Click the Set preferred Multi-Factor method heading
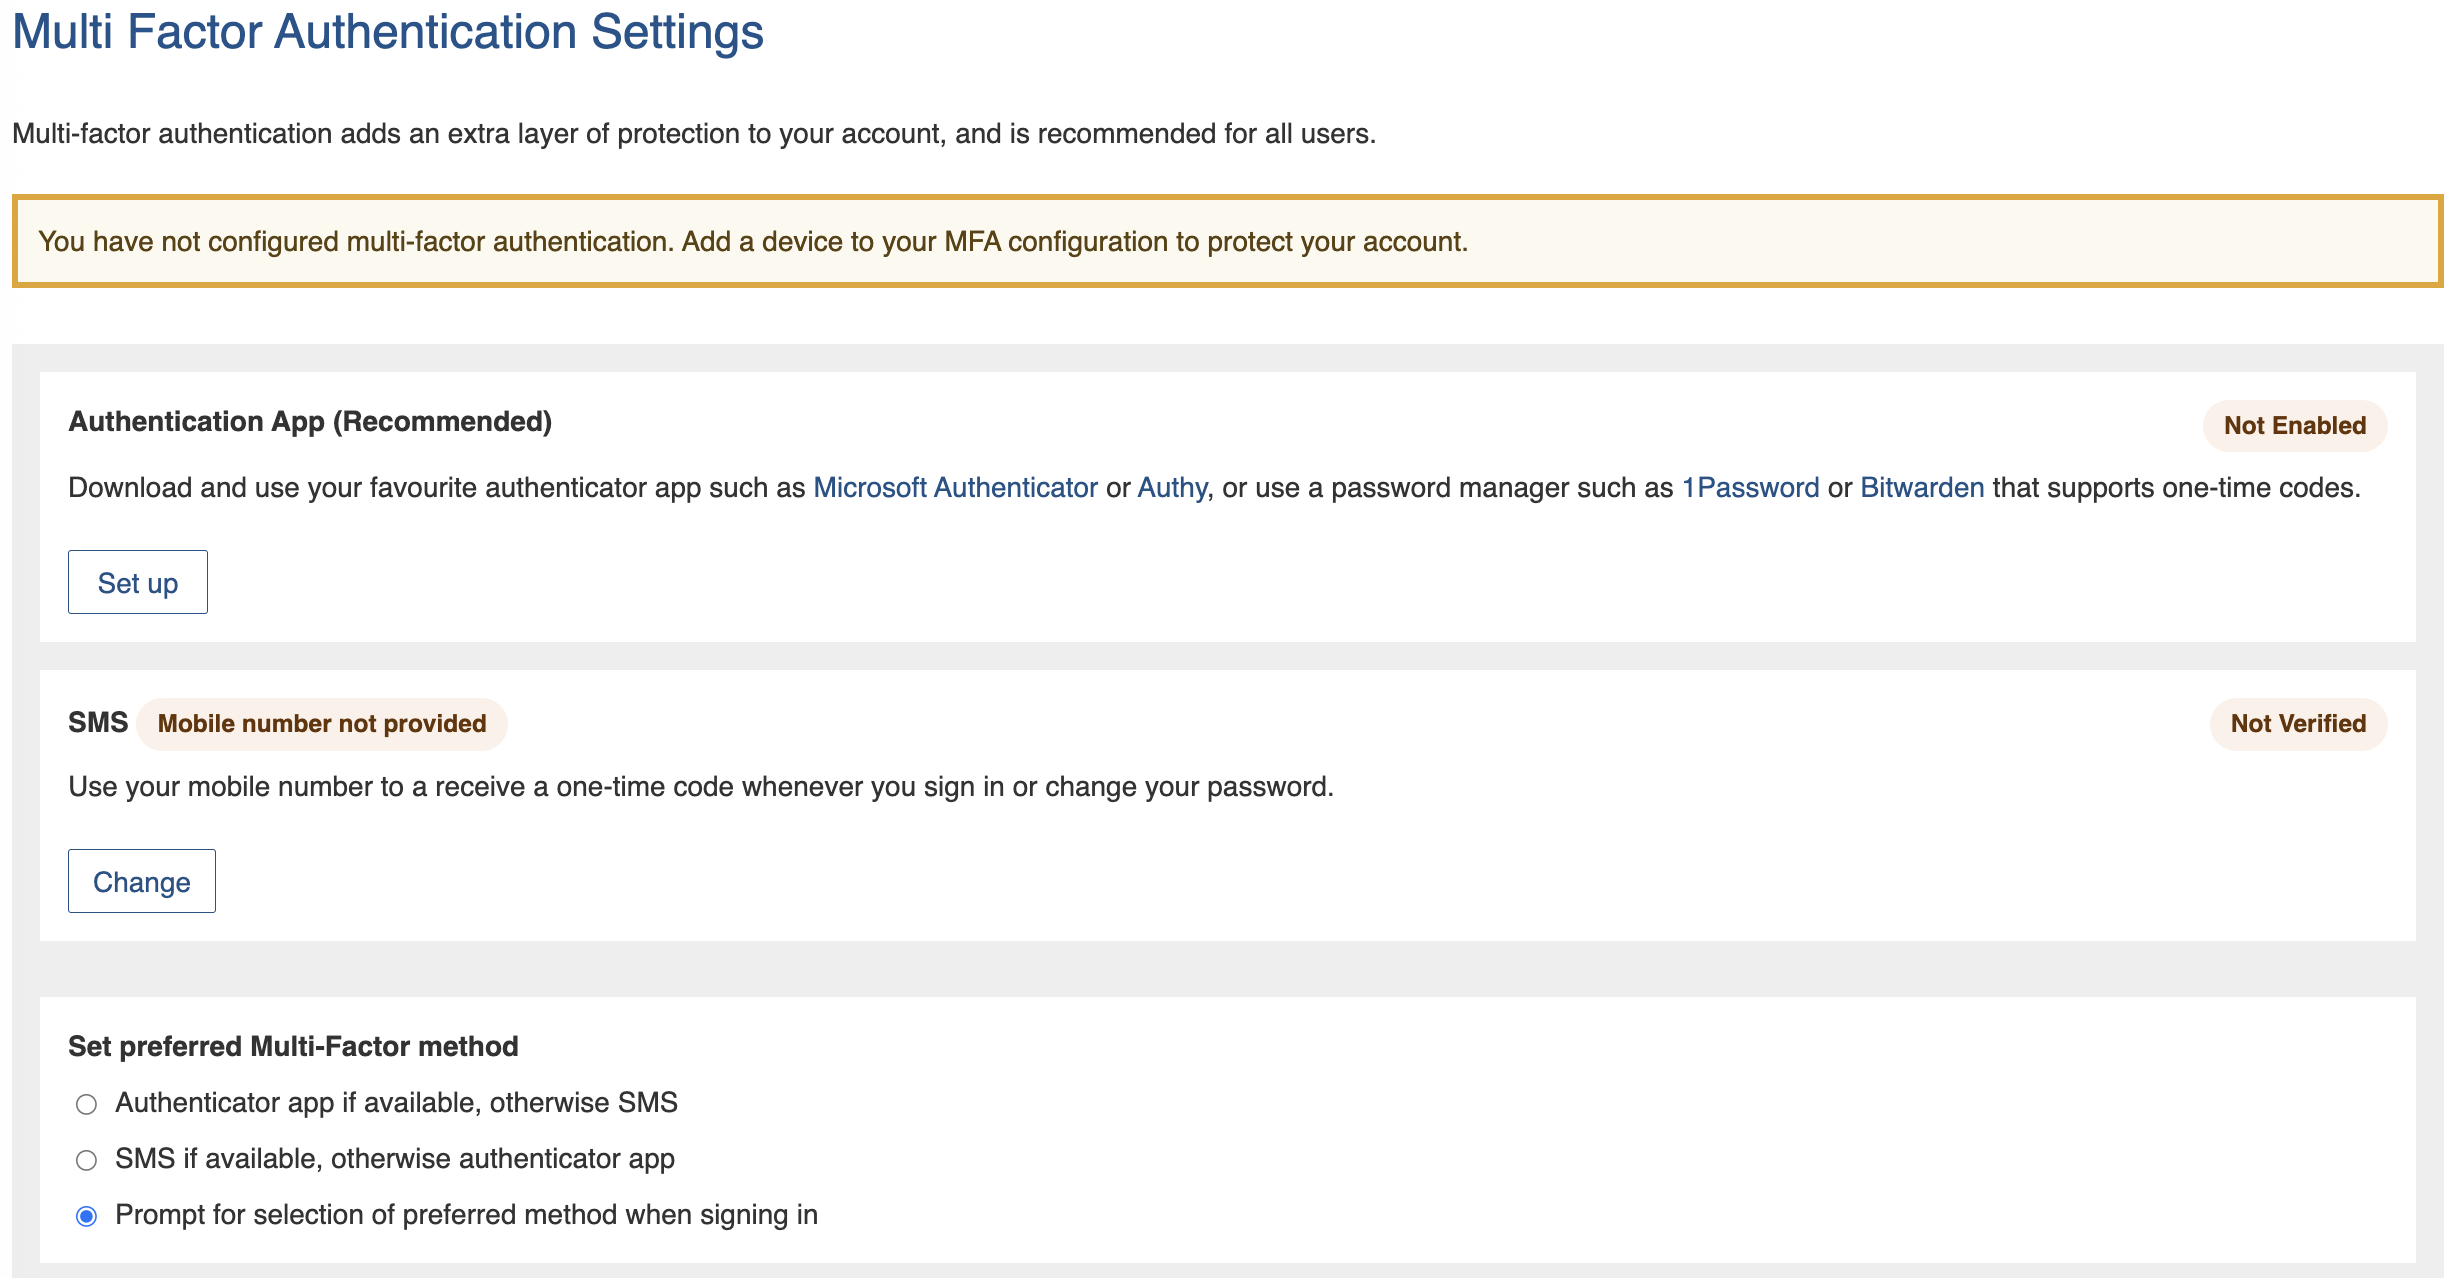The image size is (2454, 1278). click(293, 1046)
